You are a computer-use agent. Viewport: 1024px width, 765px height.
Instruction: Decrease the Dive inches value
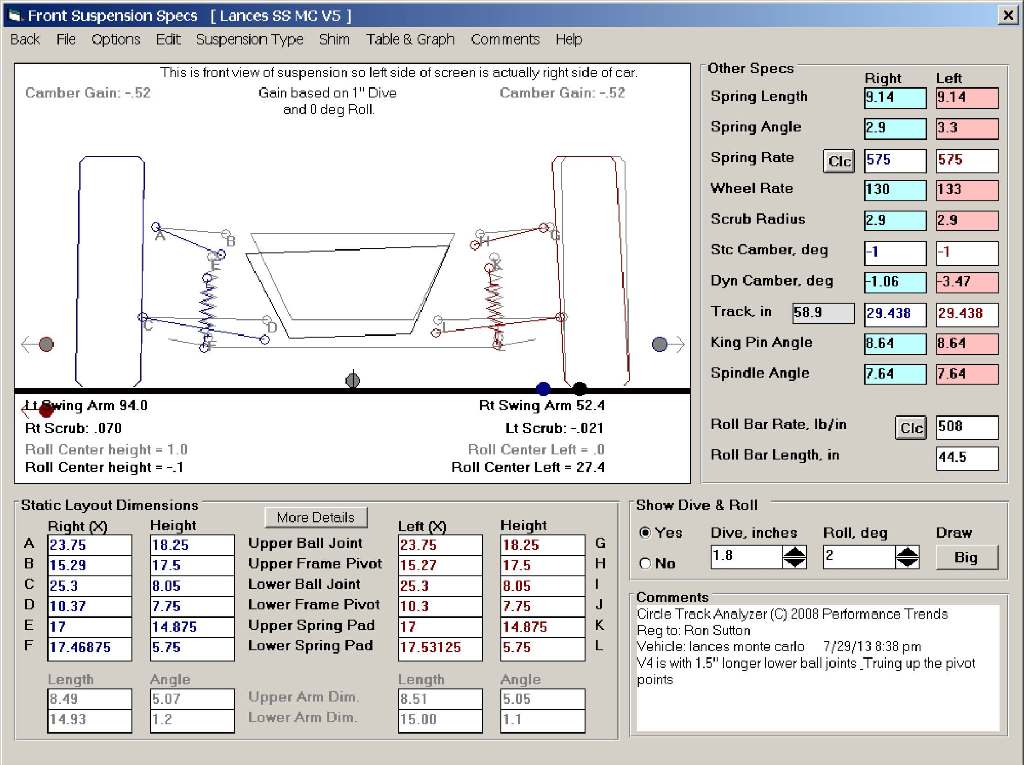(794, 562)
